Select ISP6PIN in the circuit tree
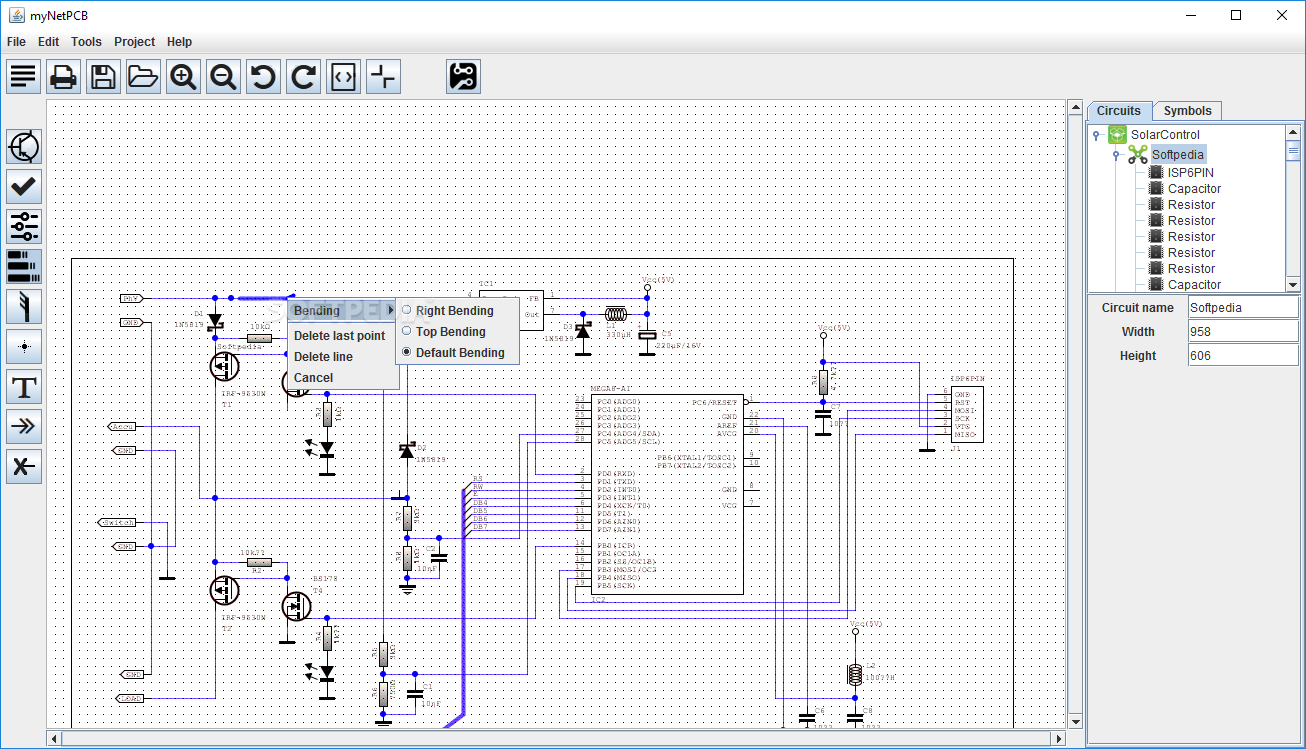The height and width of the screenshot is (749, 1306). (x=1190, y=172)
